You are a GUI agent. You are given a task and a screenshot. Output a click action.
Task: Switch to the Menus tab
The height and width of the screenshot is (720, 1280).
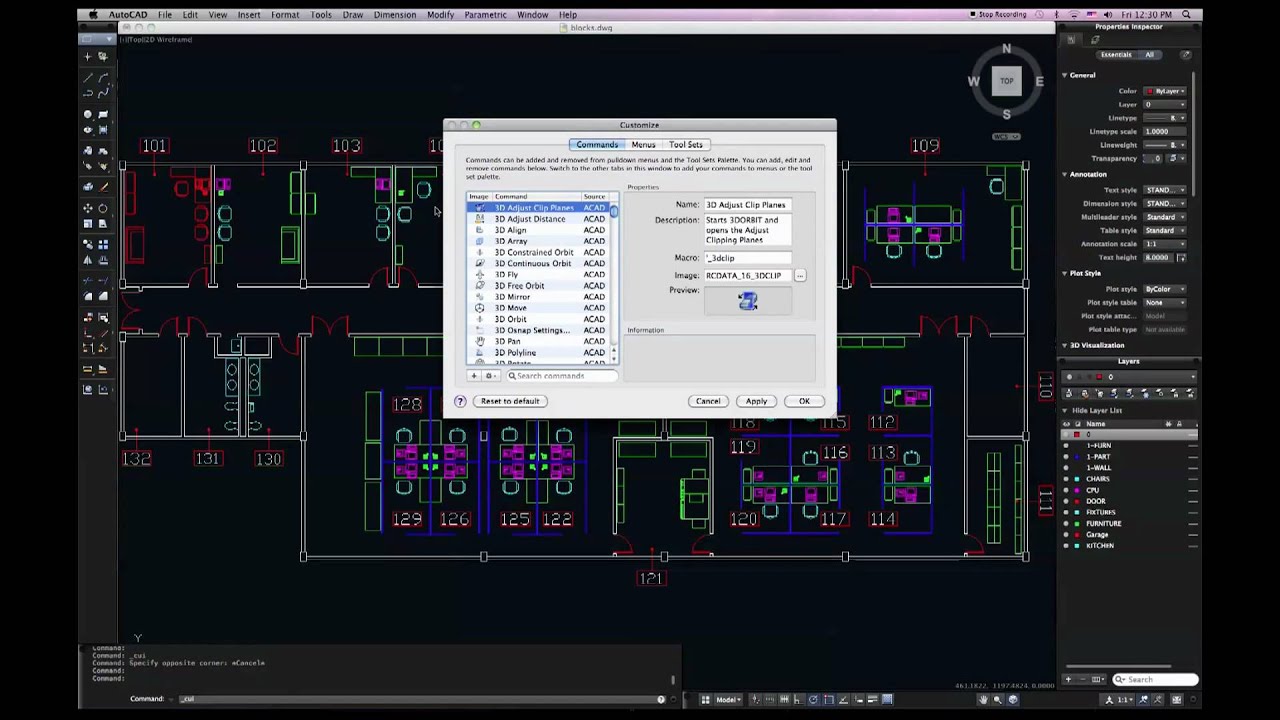(x=643, y=145)
